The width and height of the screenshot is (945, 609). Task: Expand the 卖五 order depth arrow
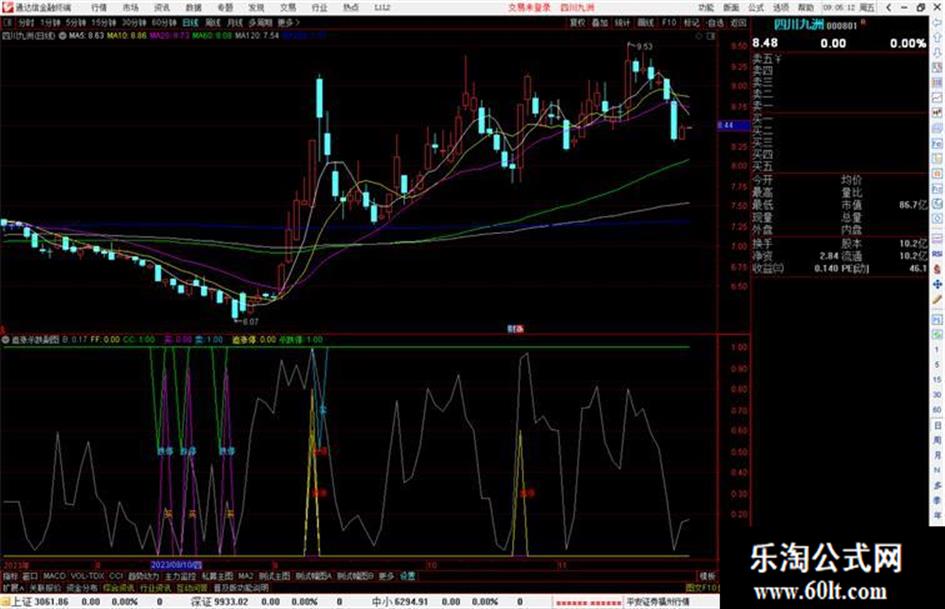tap(777, 59)
